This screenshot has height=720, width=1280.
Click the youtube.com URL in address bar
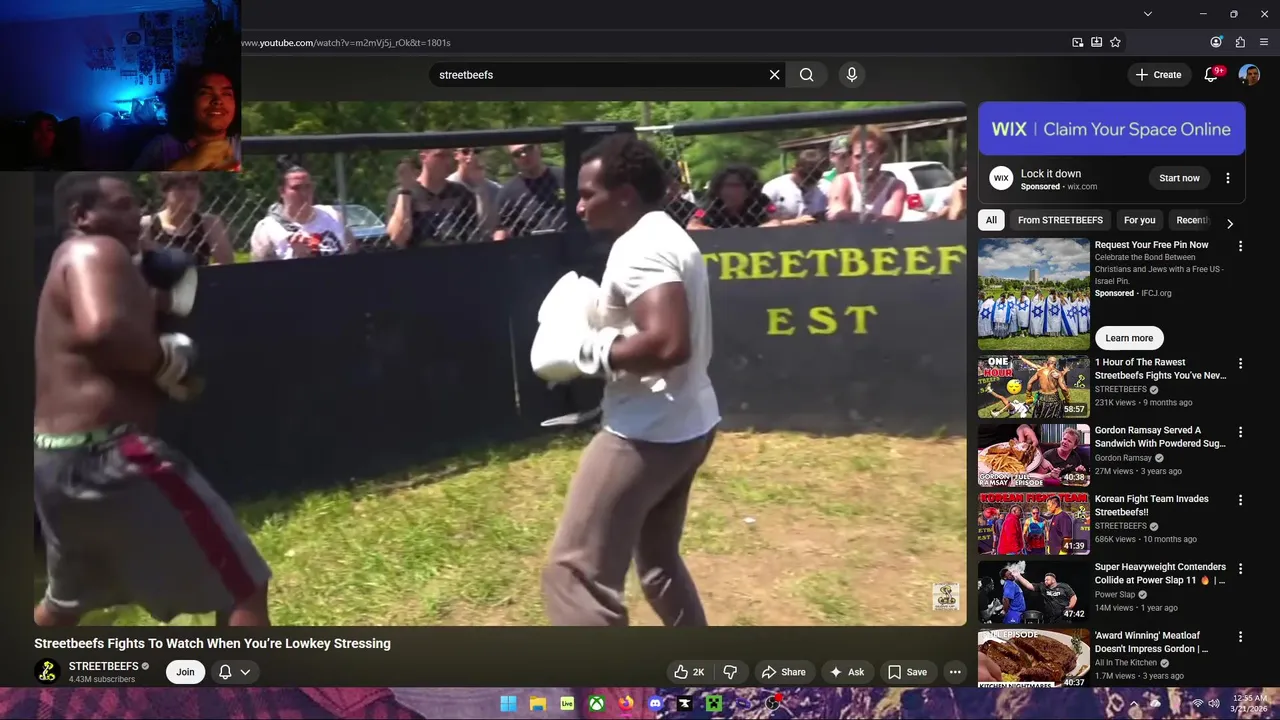(x=346, y=43)
